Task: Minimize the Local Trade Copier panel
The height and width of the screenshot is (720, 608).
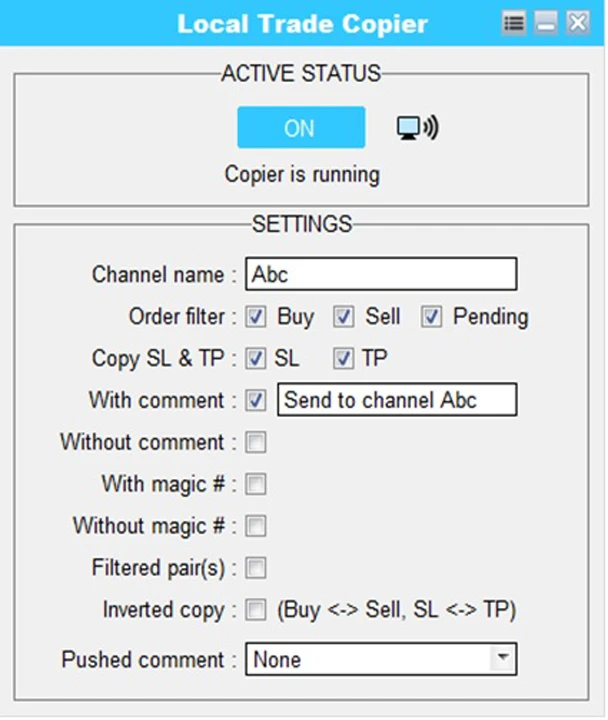Action: pyautogui.click(x=546, y=23)
